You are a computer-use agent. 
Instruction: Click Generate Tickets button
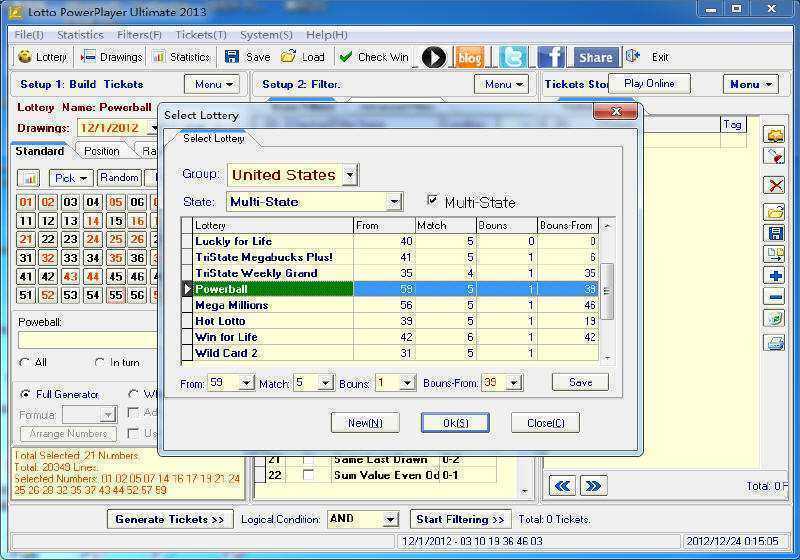pyautogui.click(x=170, y=519)
